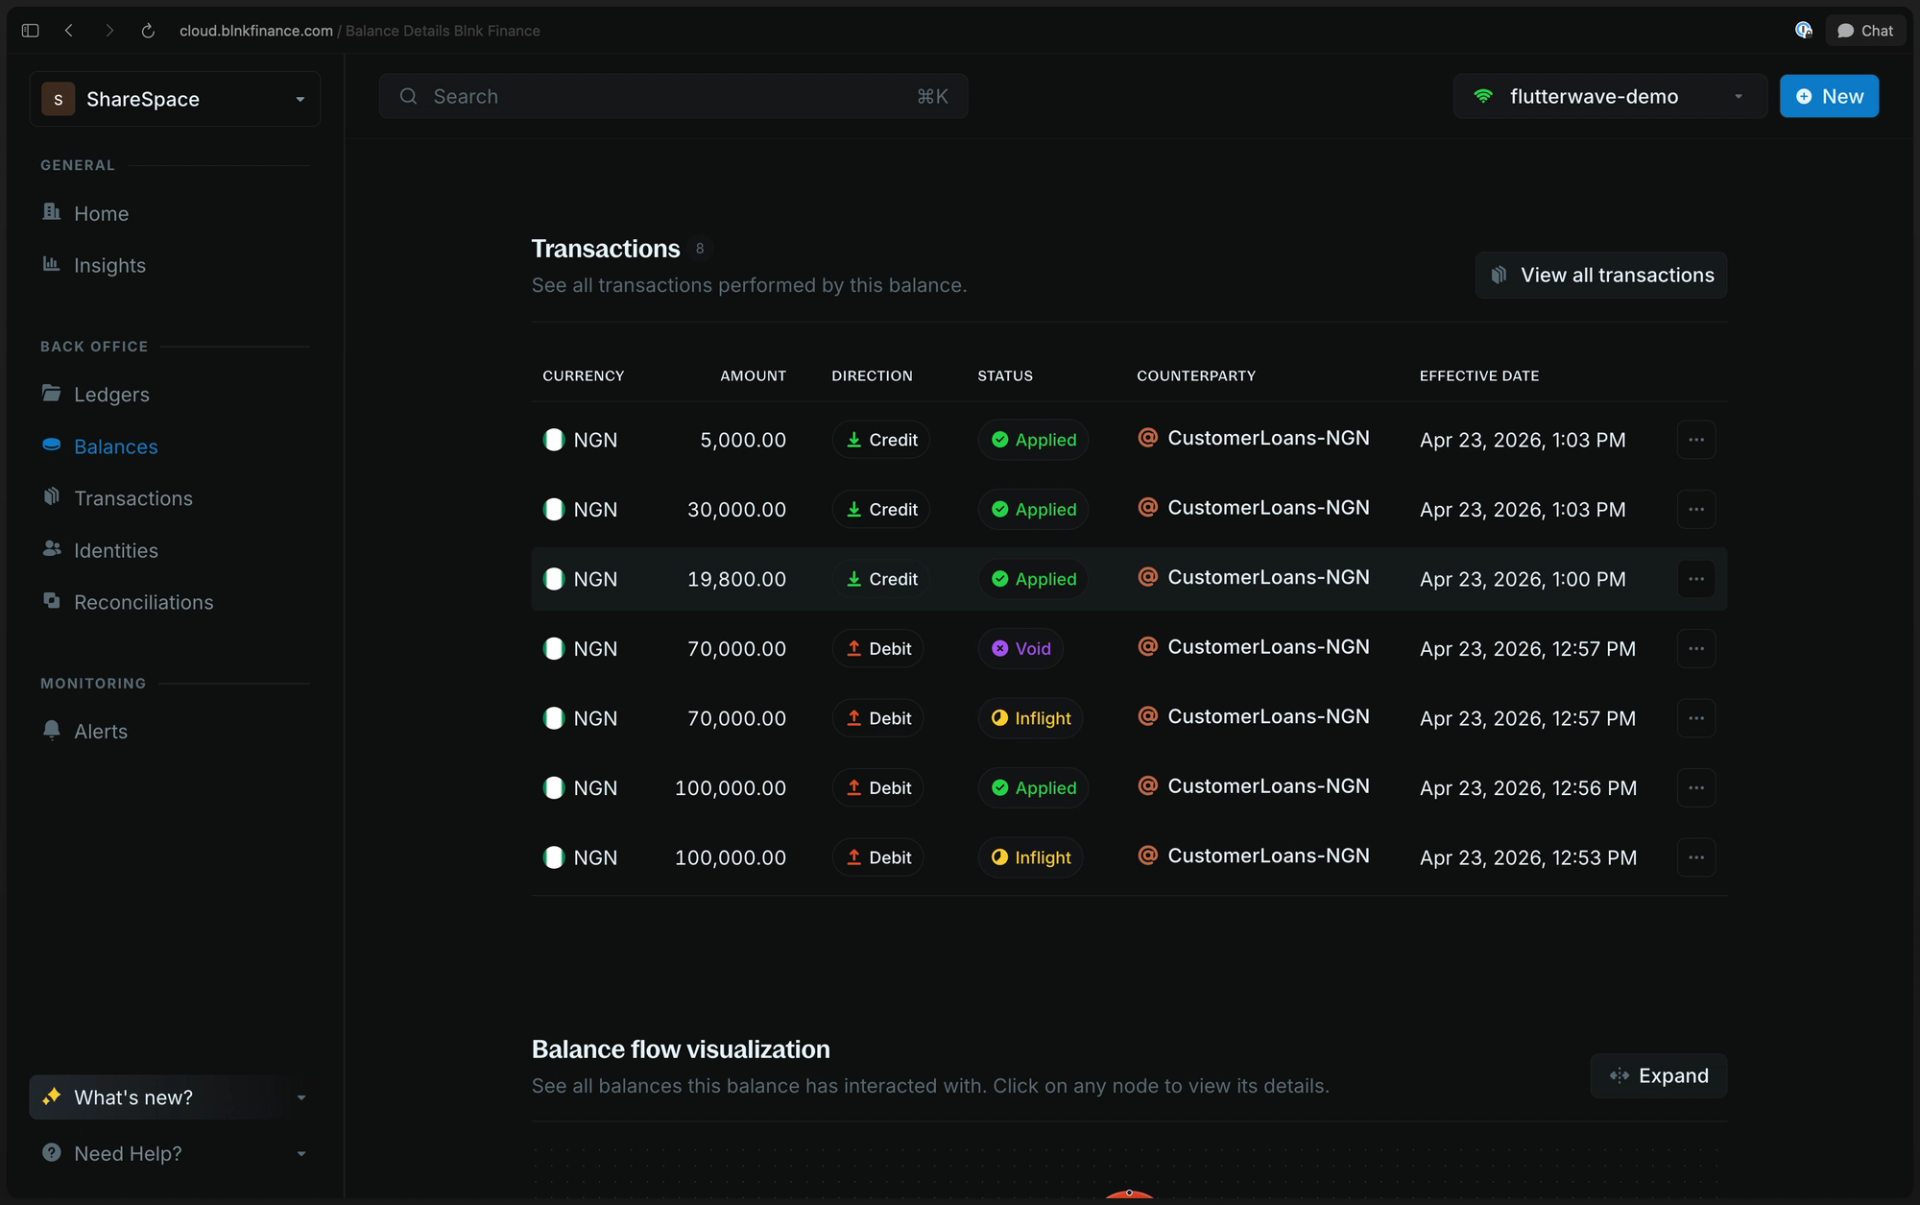The image size is (1920, 1205).
Task: Click View all transactions button
Action: (x=1601, y=276)
